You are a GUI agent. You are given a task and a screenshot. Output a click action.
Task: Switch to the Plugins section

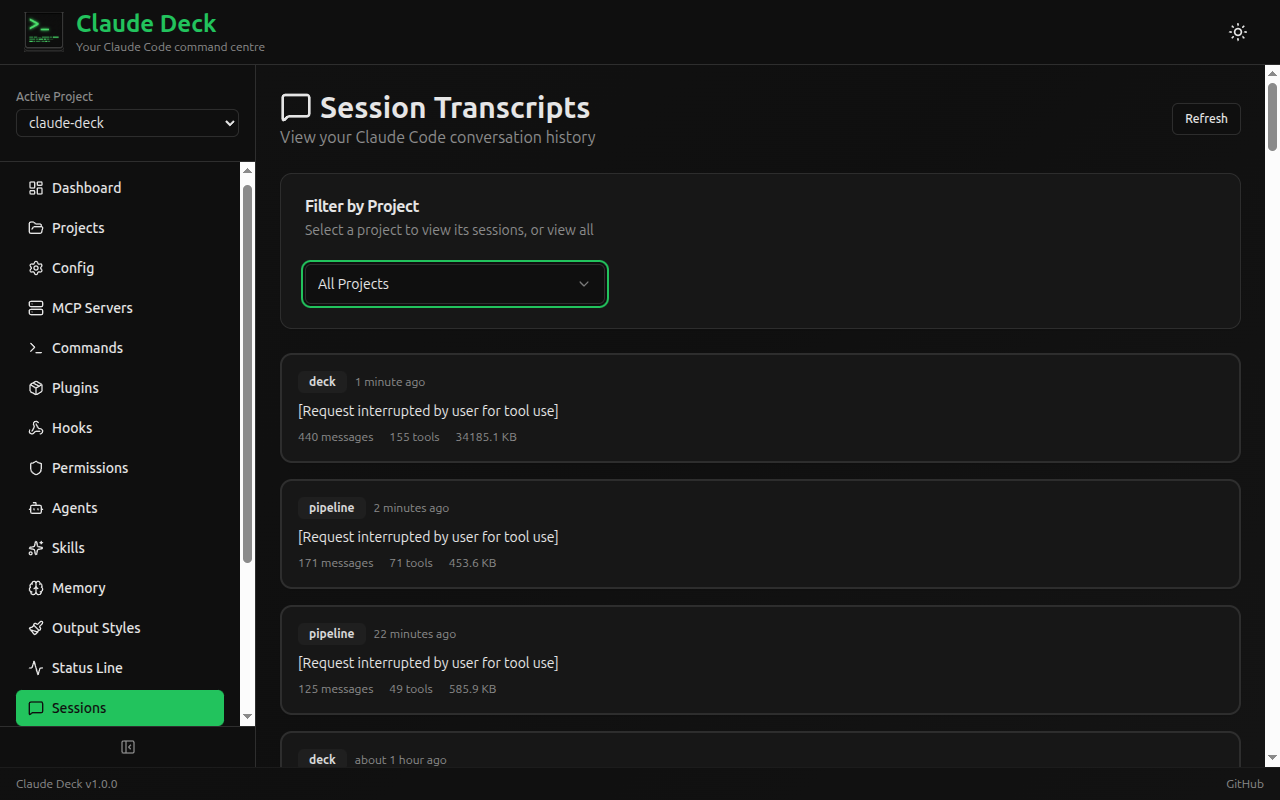coord(76,387)
